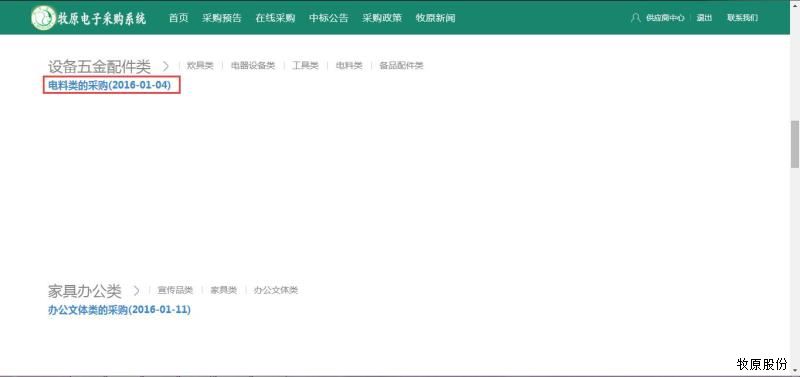Open 办公文体类的采购(2016-01-11) purchase link
The width and height of the screenshot is (800, 377).
119,310
